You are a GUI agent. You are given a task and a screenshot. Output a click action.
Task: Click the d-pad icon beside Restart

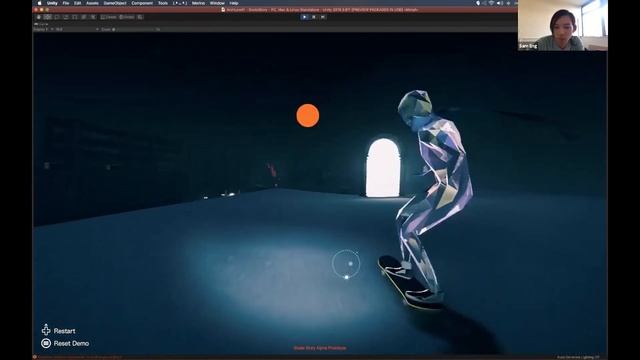pyautogui.click(x=46, y=330)
